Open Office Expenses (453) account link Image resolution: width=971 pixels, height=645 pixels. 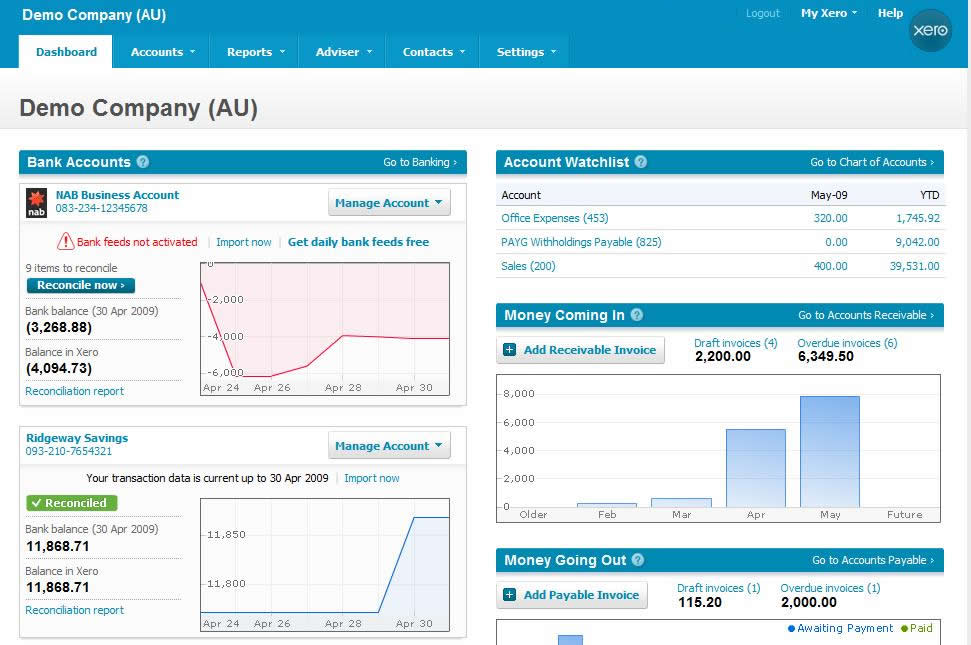(x=554, y=218)
